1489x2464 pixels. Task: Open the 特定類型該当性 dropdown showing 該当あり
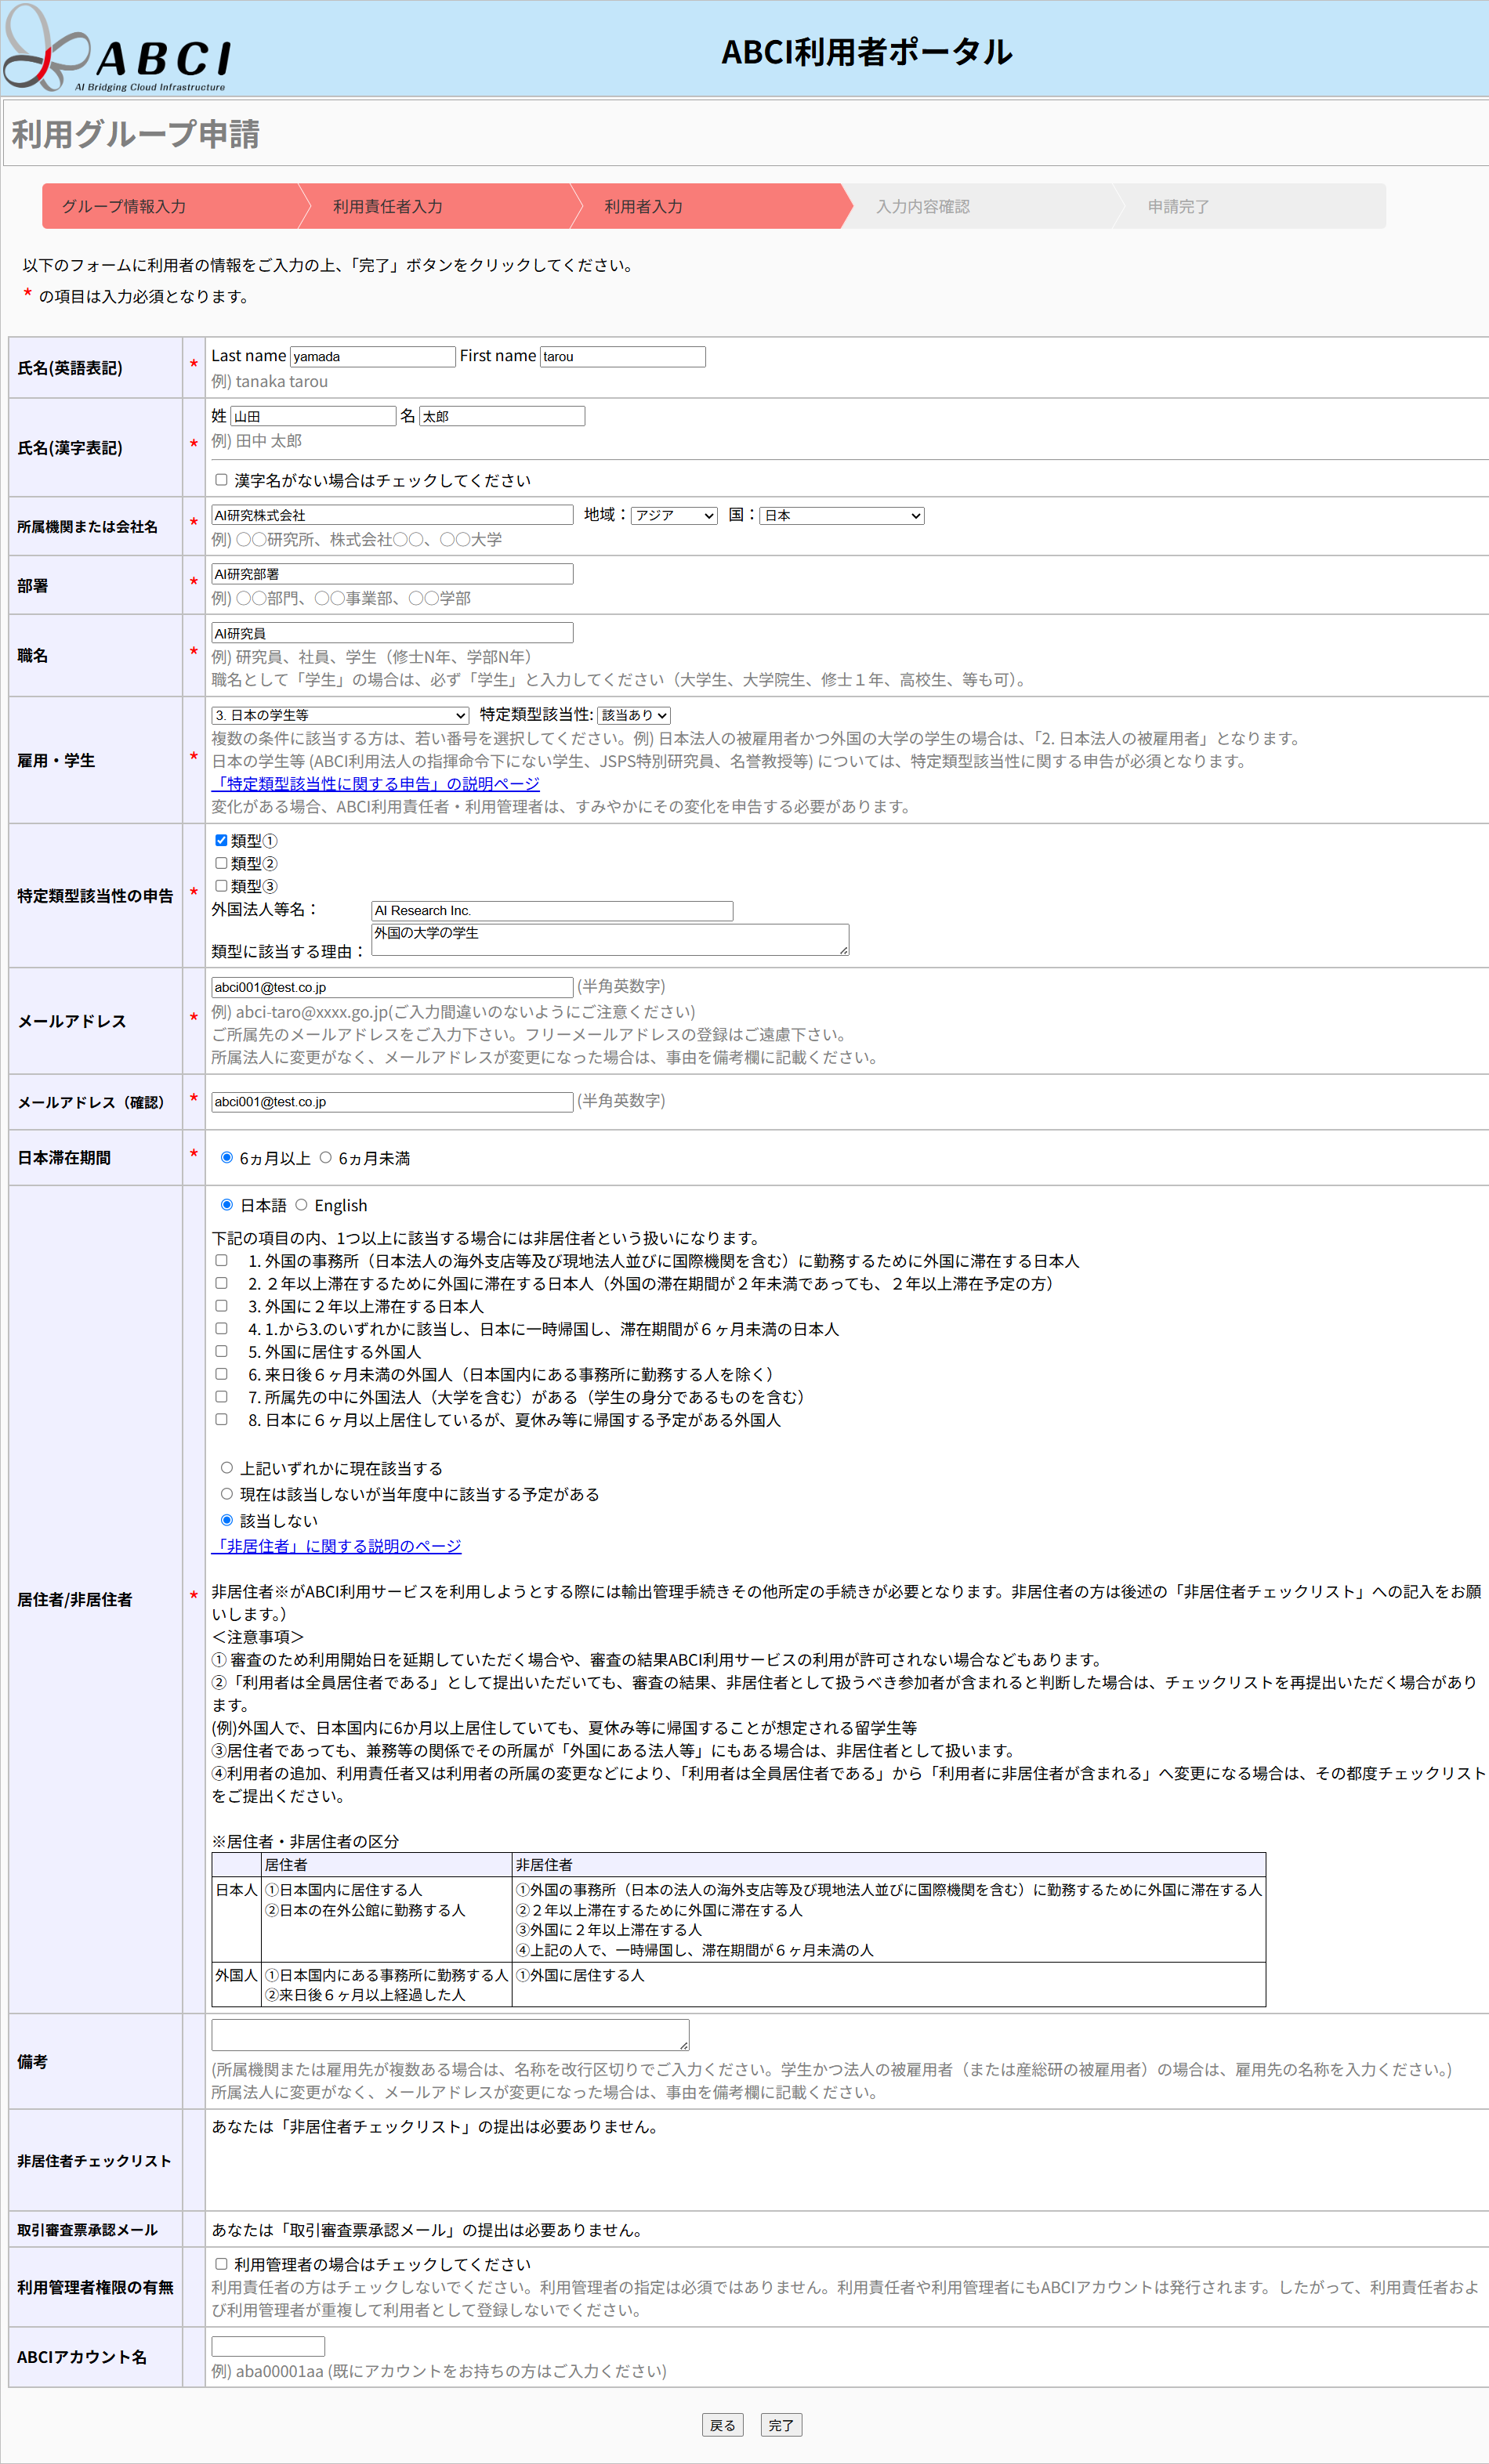(634, 715)
